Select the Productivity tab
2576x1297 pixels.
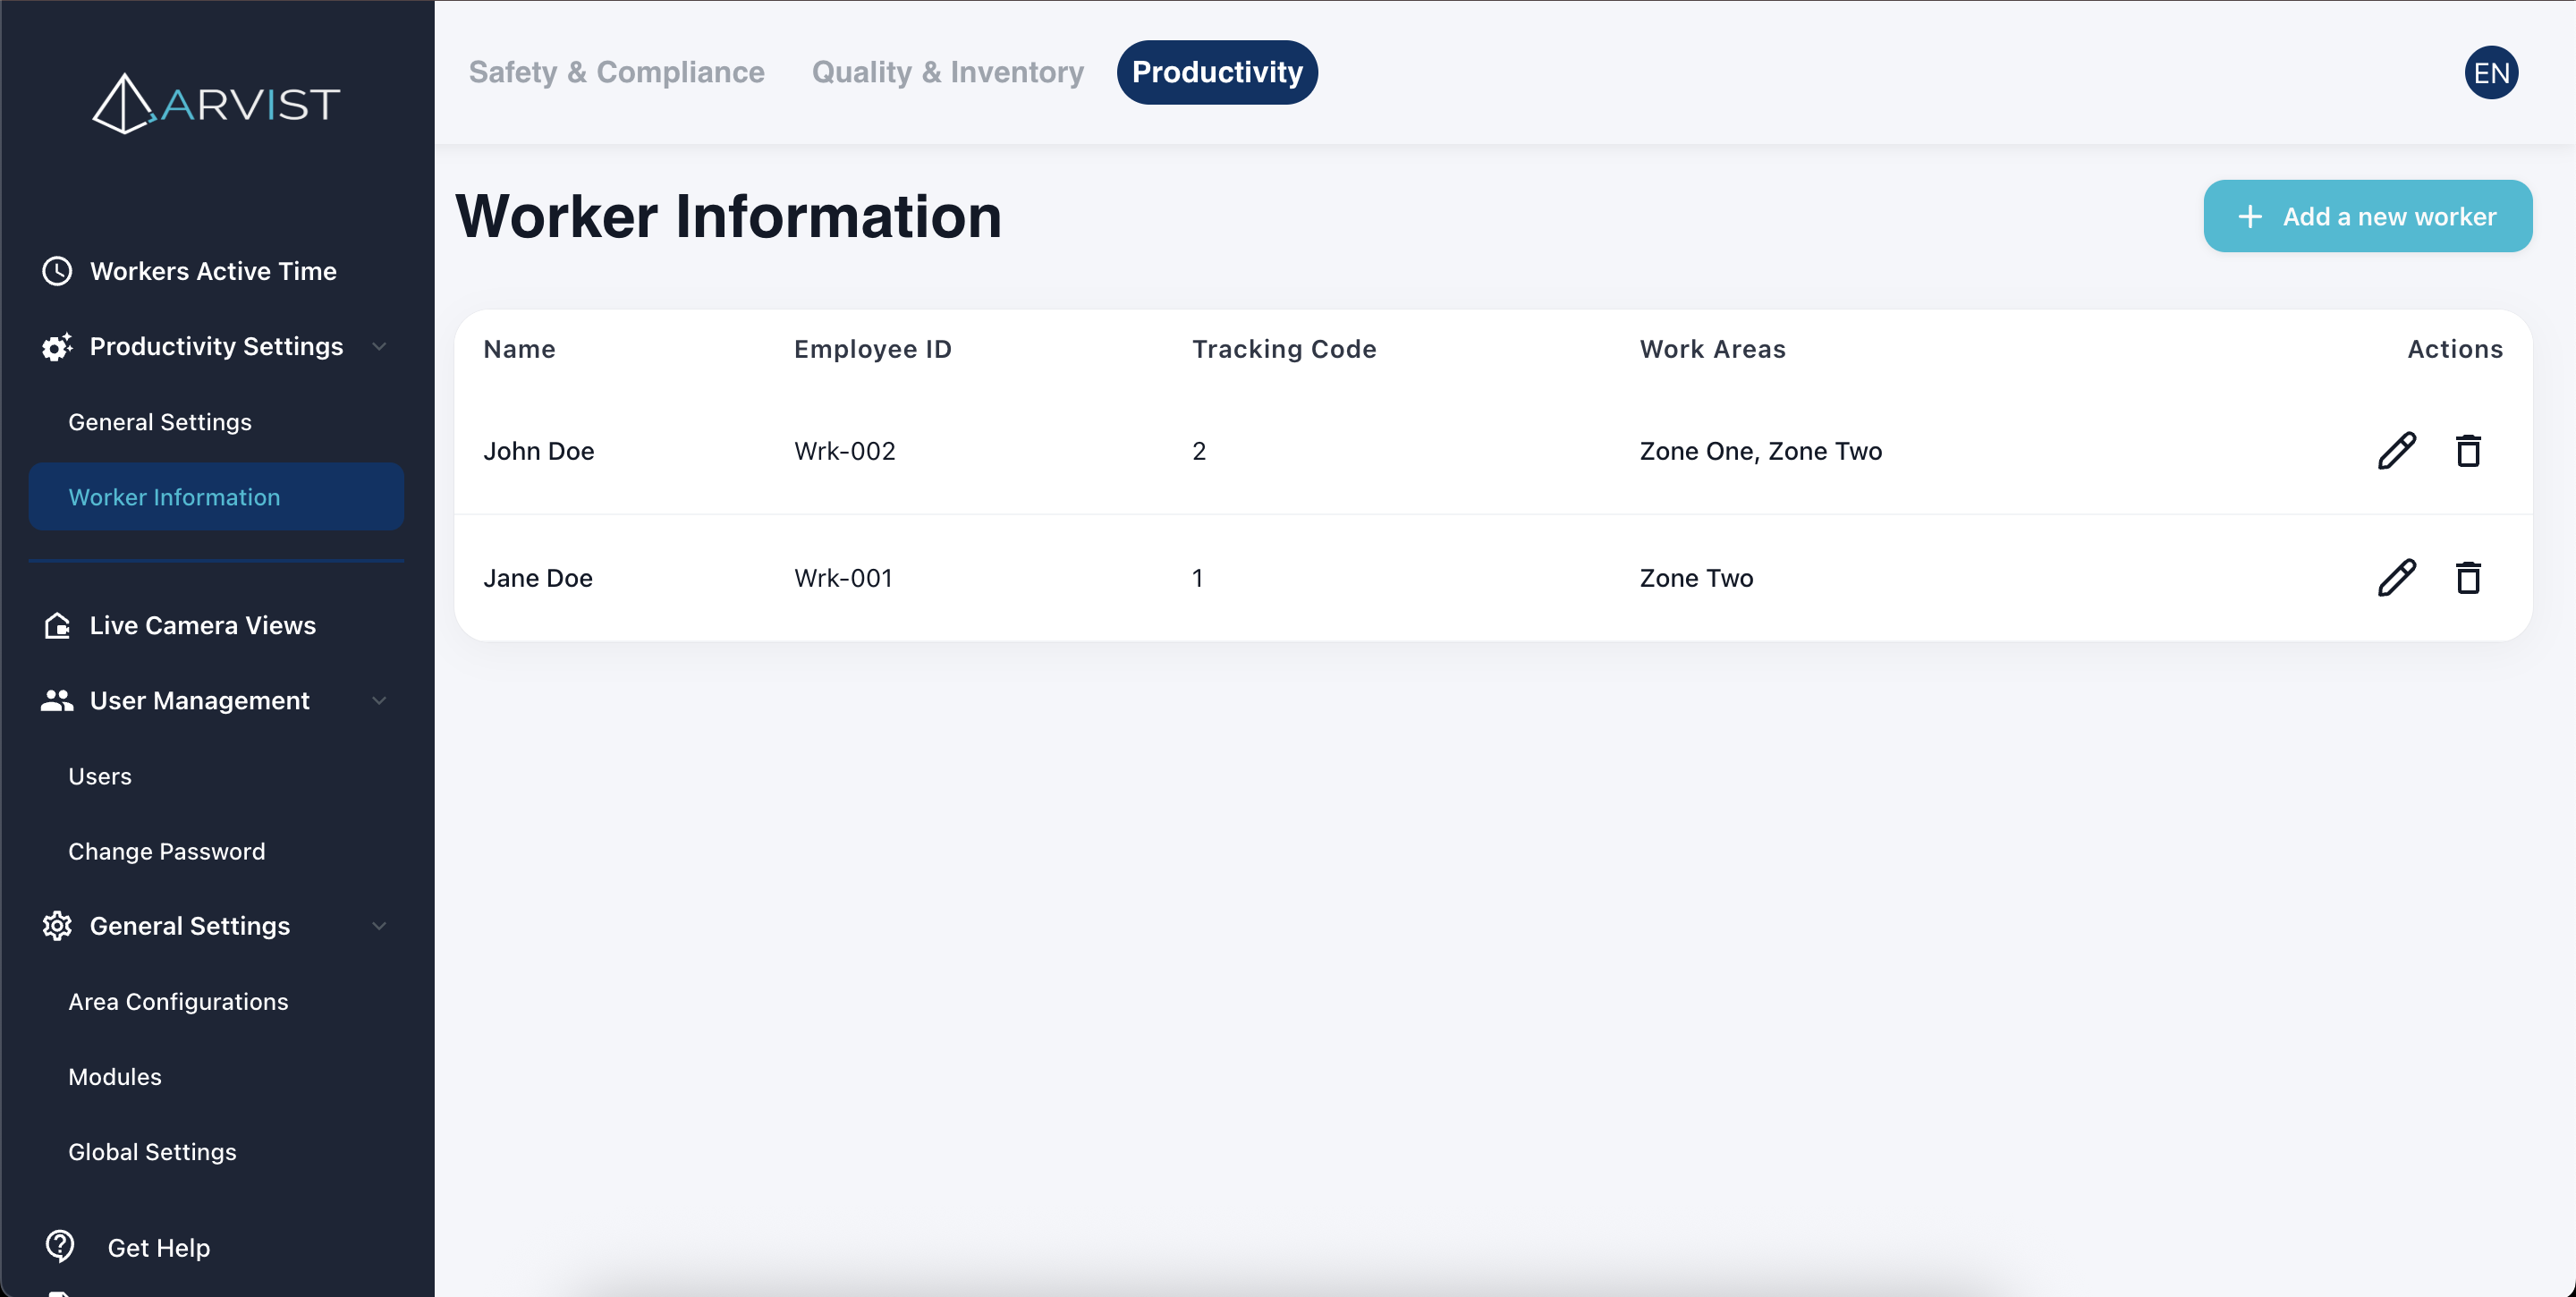pyautogui.click(x=1216, y=72)
